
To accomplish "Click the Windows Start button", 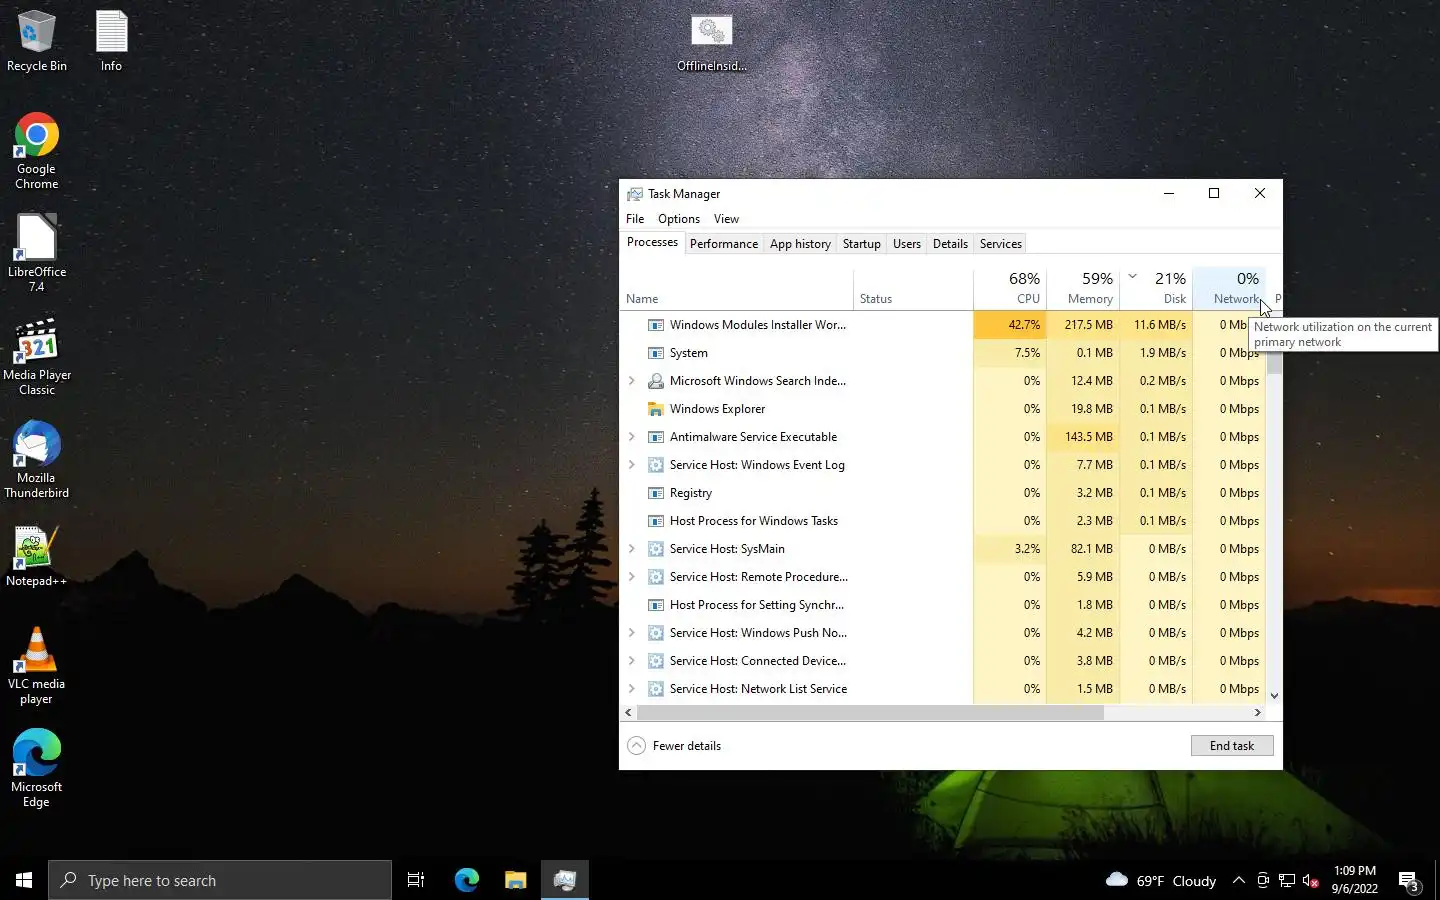I will [x=24, y=880].
